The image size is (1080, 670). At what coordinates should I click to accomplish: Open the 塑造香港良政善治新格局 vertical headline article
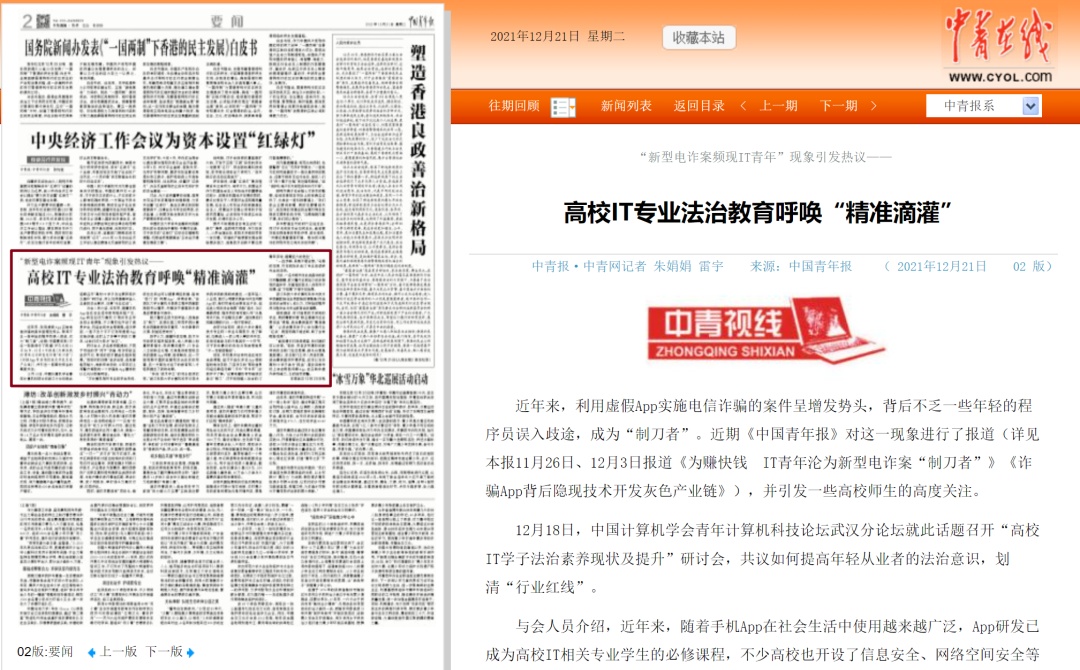pyautogui.click(x=419, y=150)
